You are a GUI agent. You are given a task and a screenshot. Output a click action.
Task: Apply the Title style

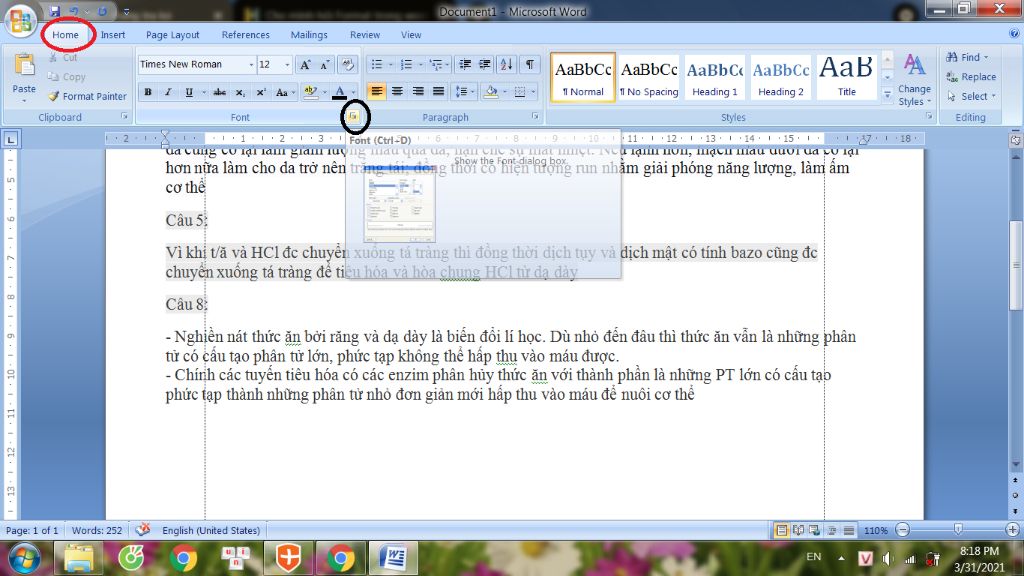[846, 77]
